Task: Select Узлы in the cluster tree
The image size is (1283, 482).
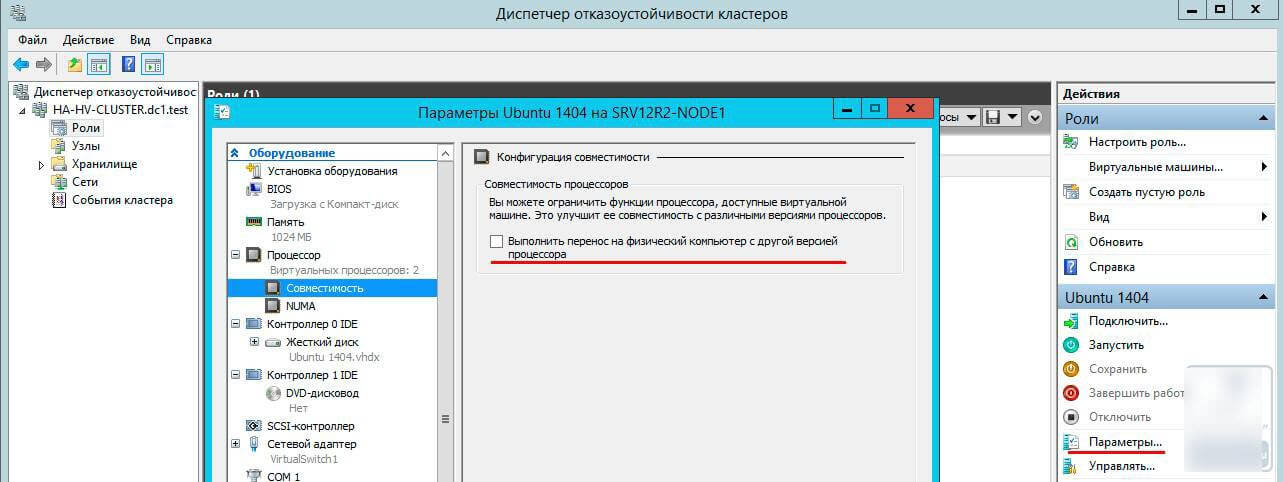Action: tap(86, 146)
